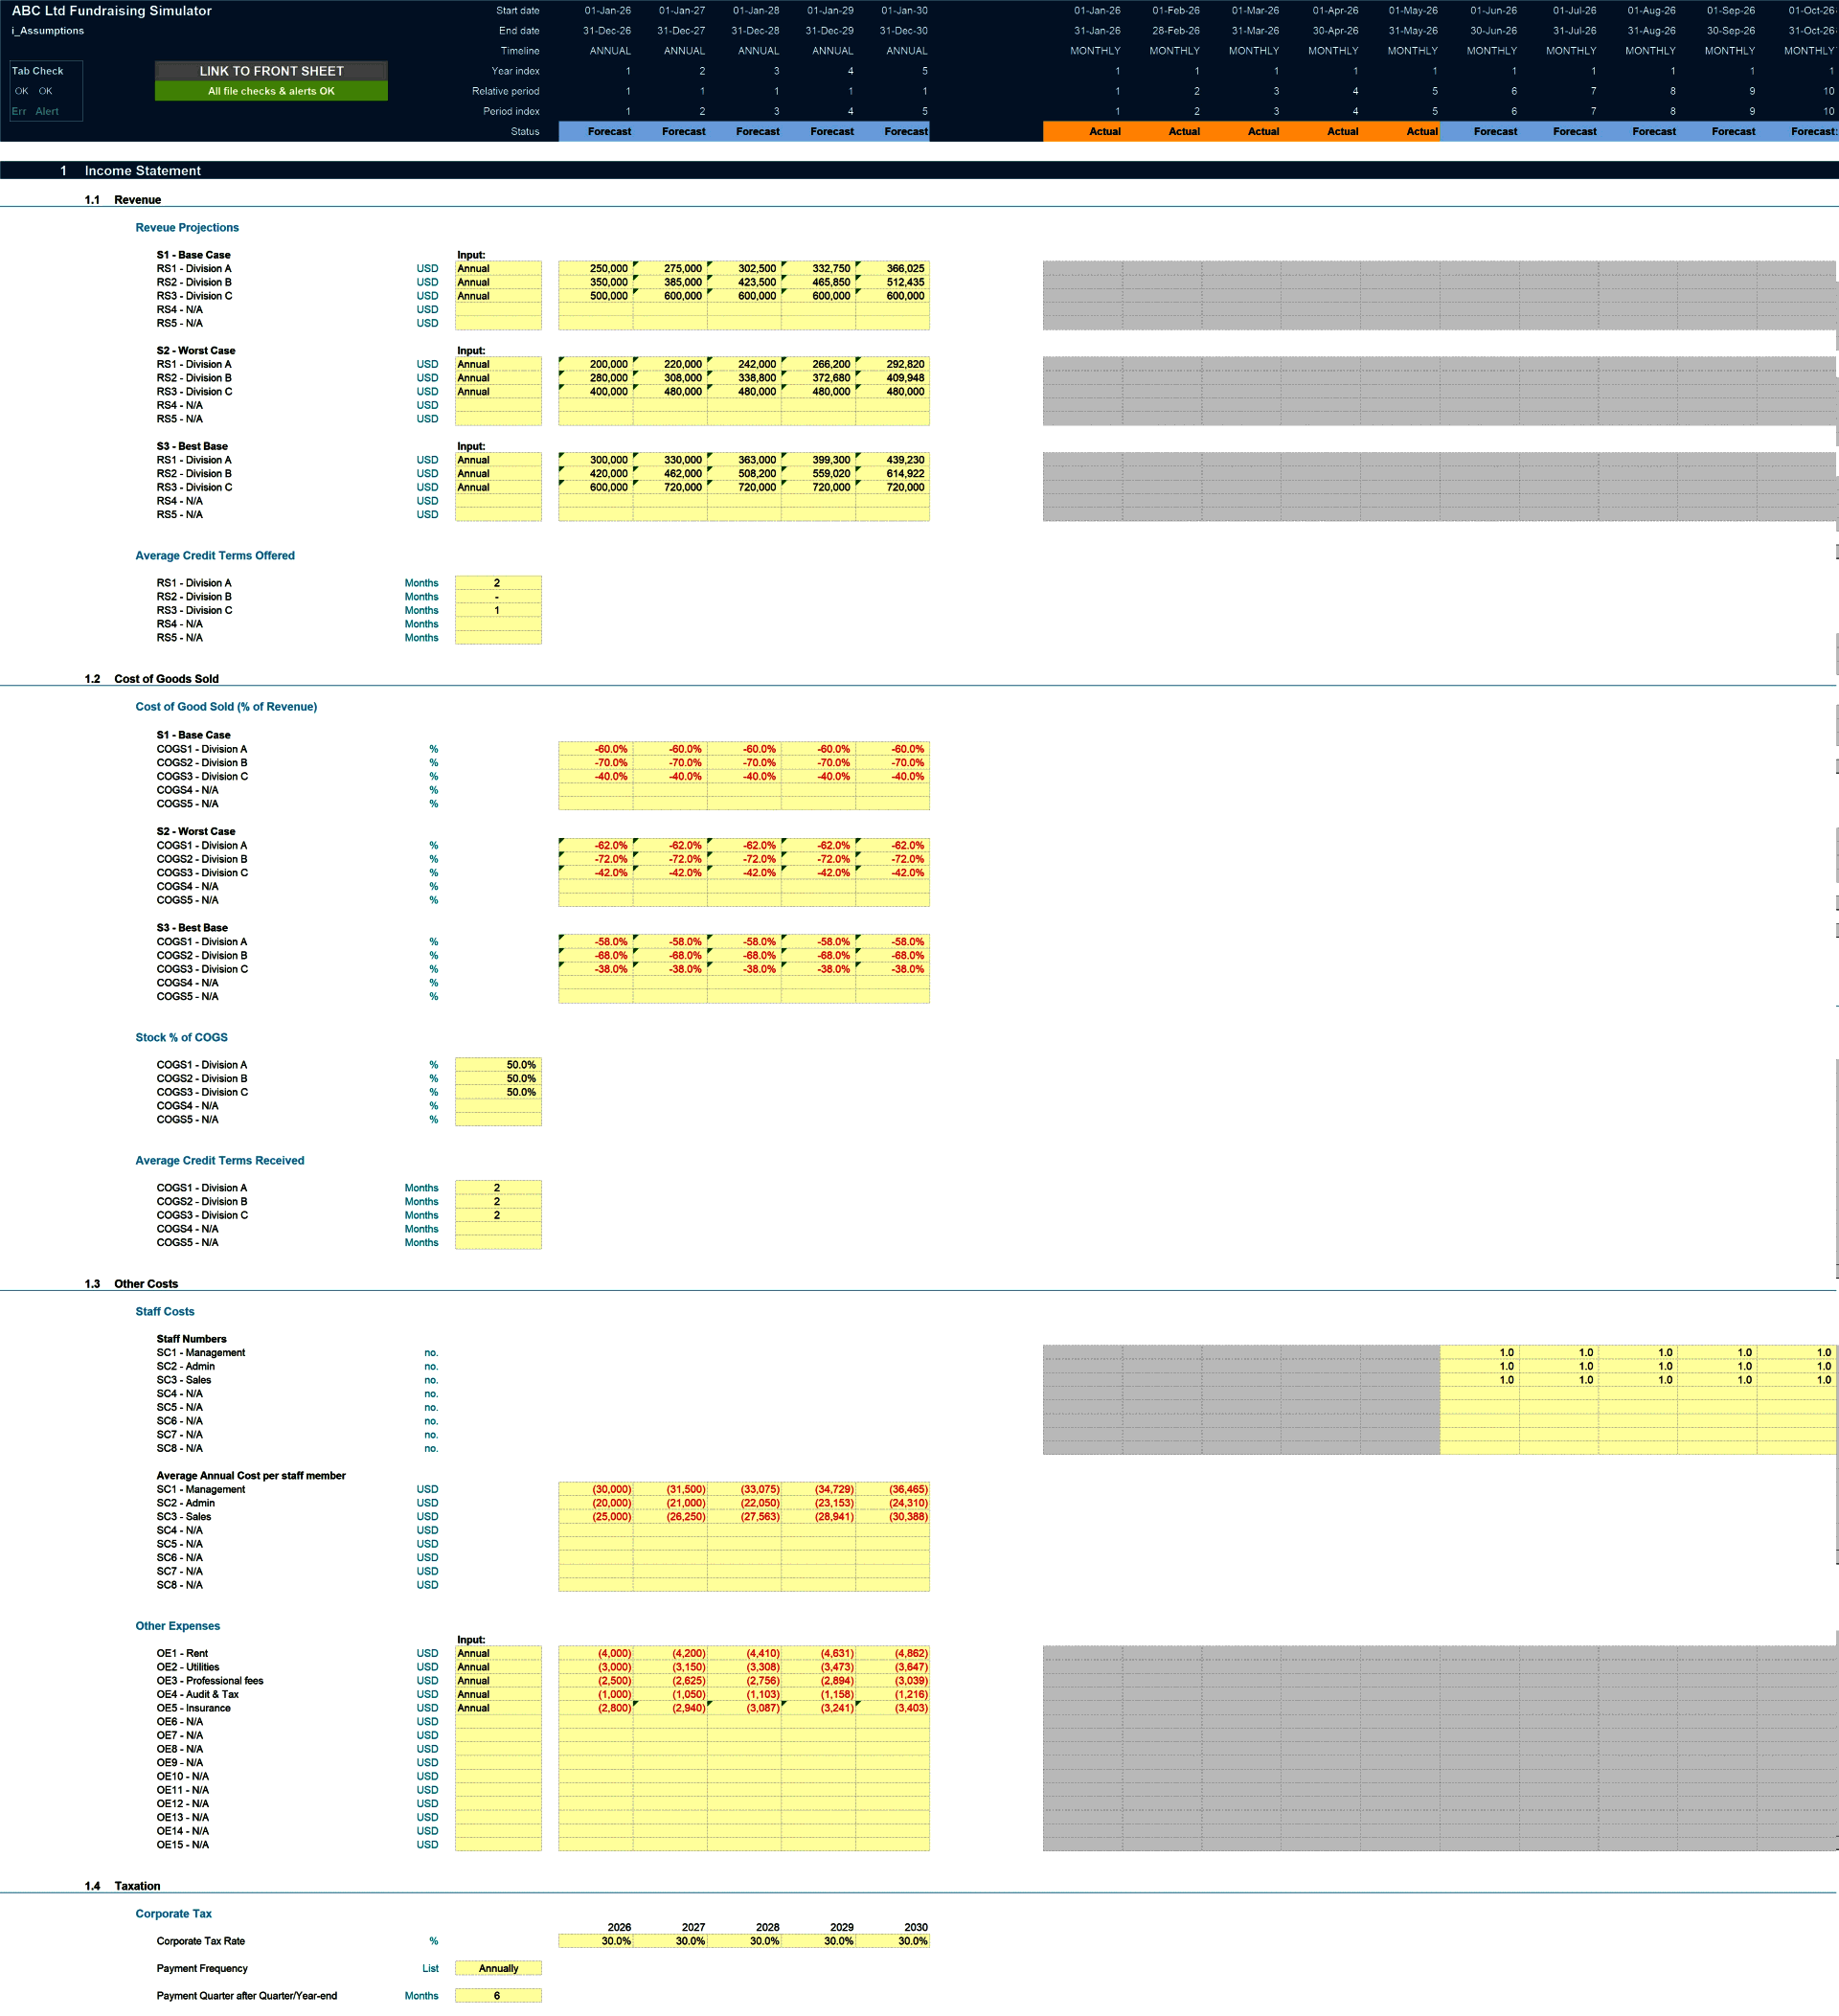Screen dimensions: 1839x2016
Task: Open Annual dropdown for S1 RS3 Division C
Action: point(498,296)
